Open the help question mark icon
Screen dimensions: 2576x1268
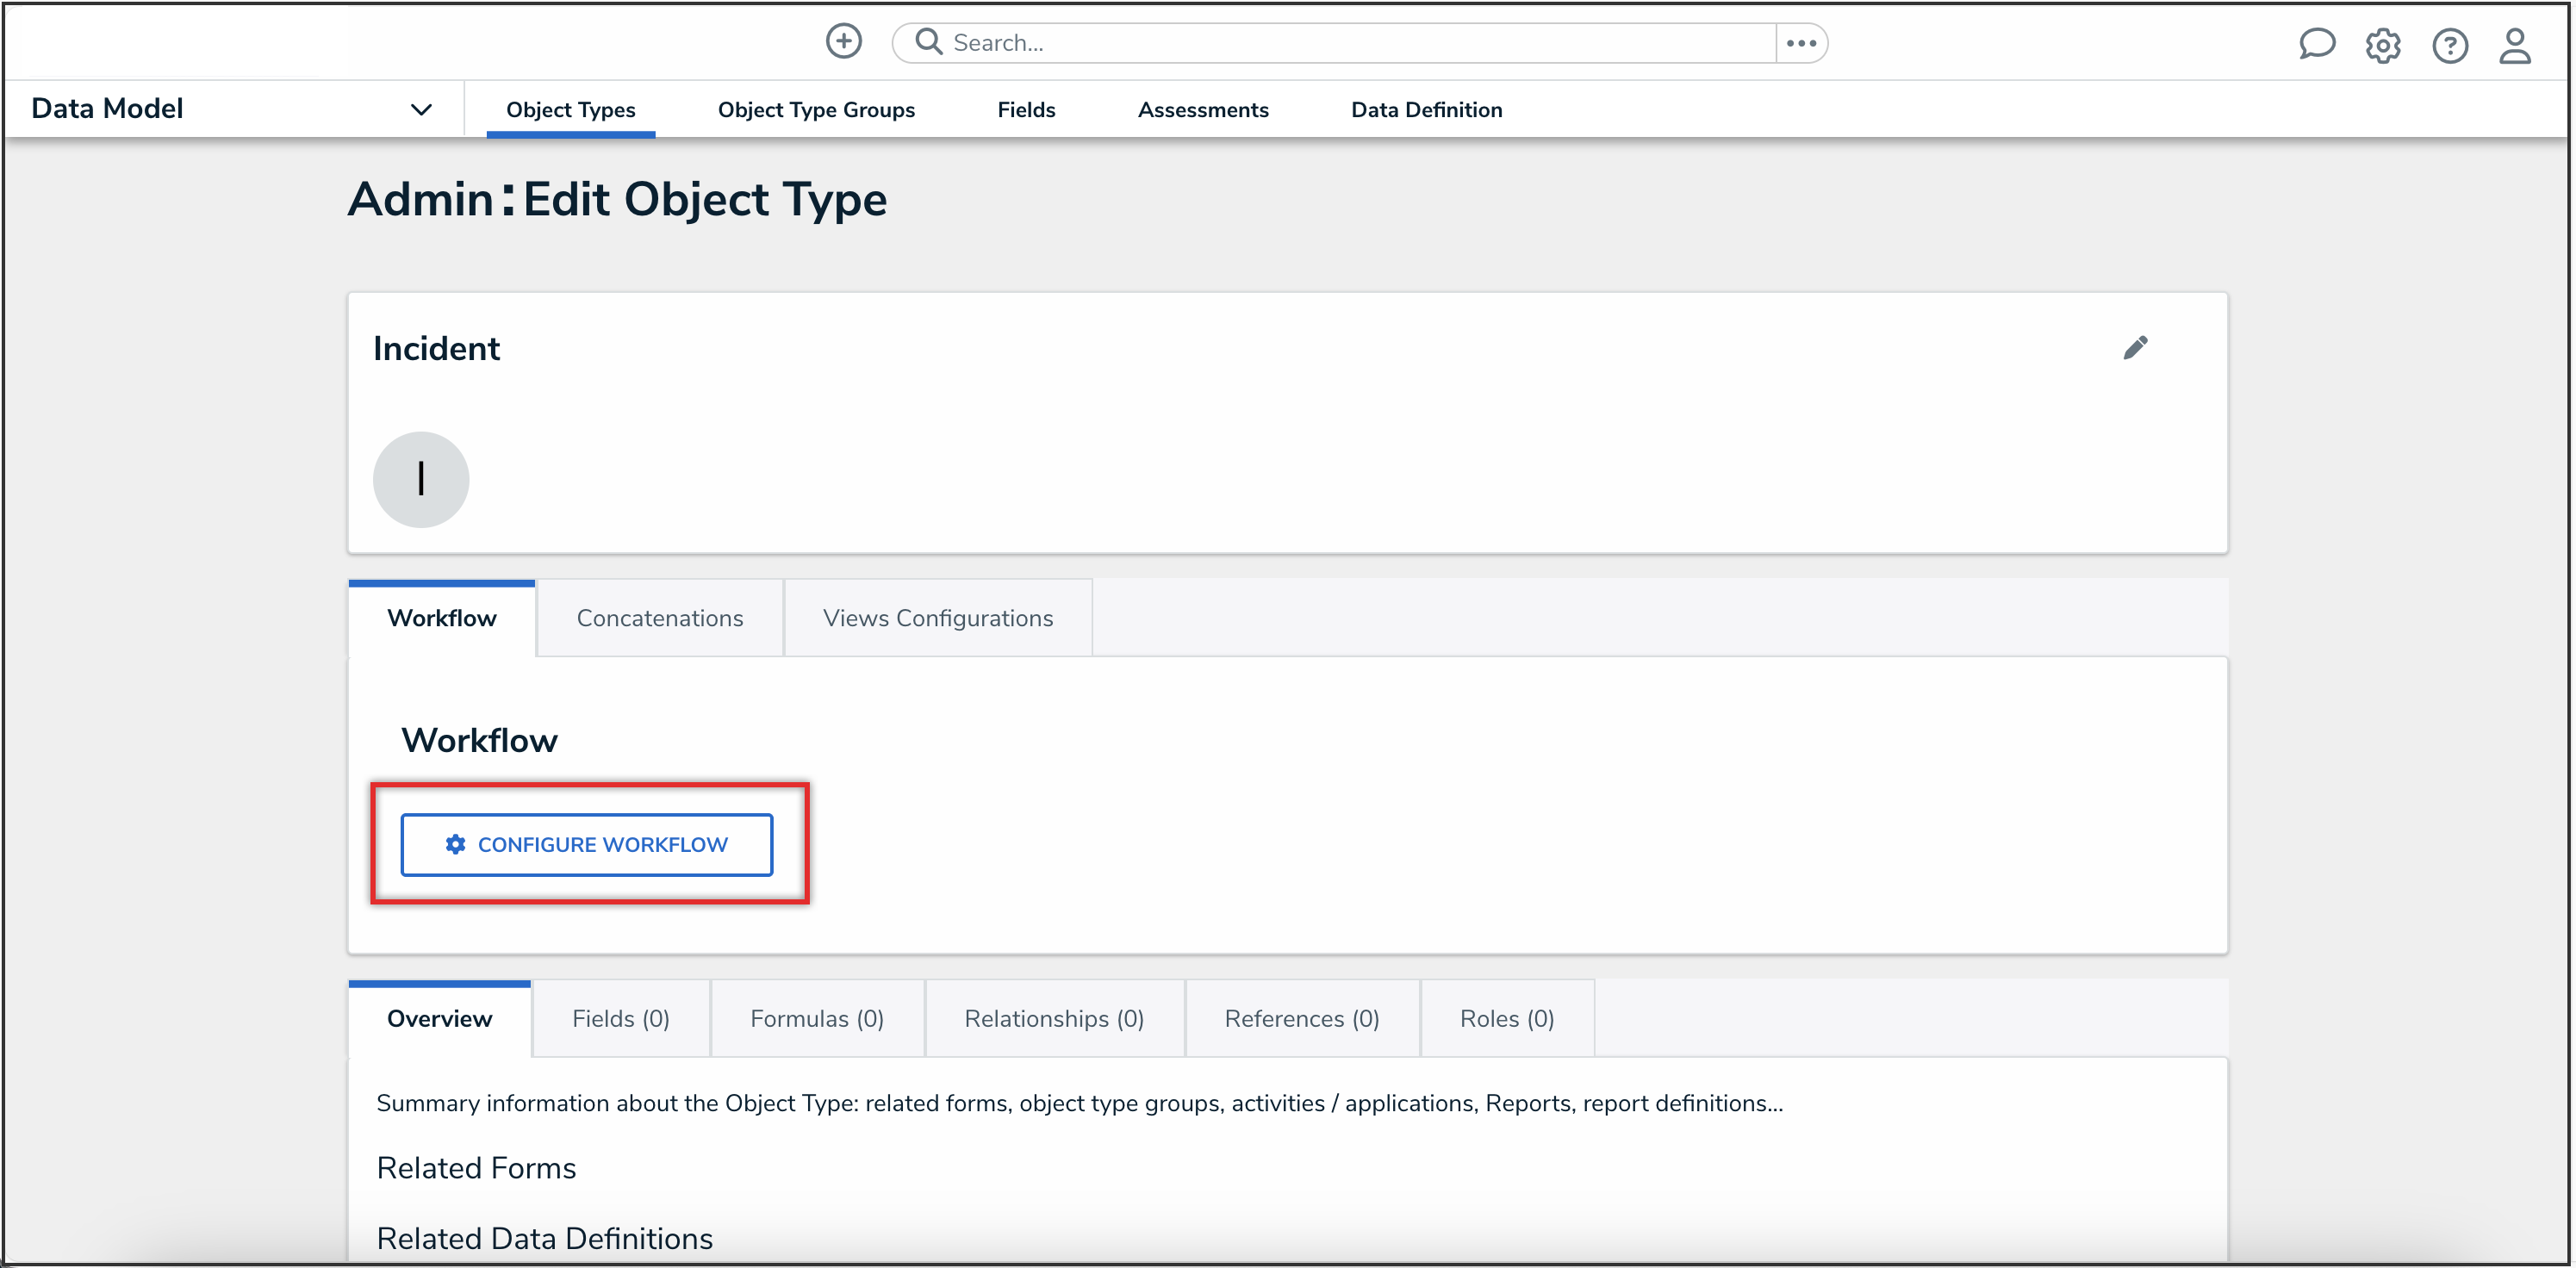pos(2450,45)
